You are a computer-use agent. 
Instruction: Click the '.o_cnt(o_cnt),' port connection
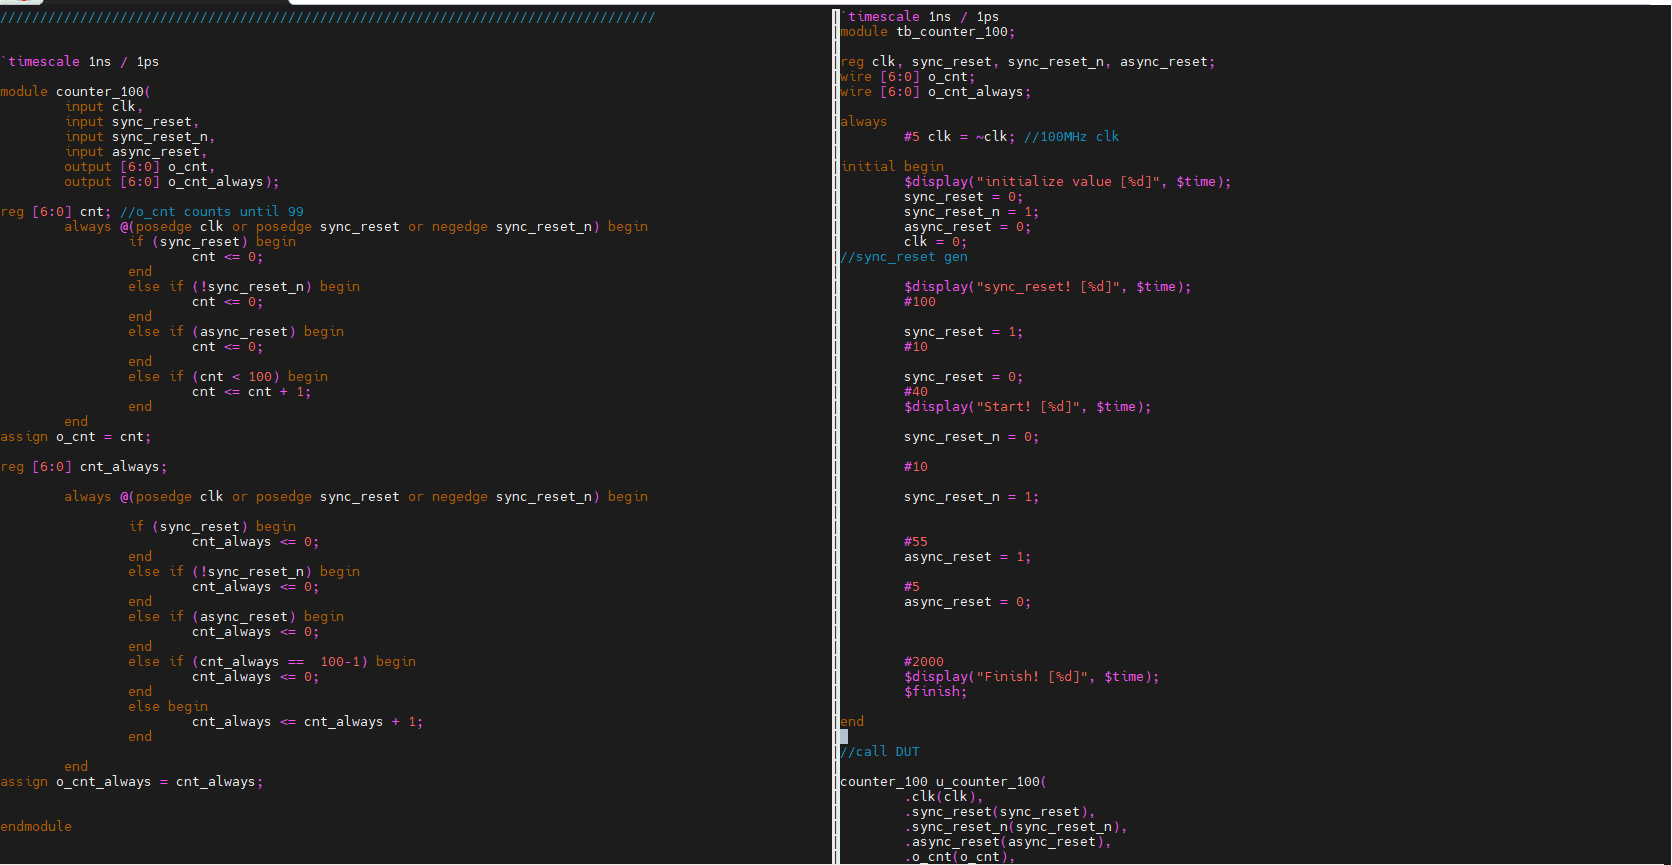coord(960,857)
